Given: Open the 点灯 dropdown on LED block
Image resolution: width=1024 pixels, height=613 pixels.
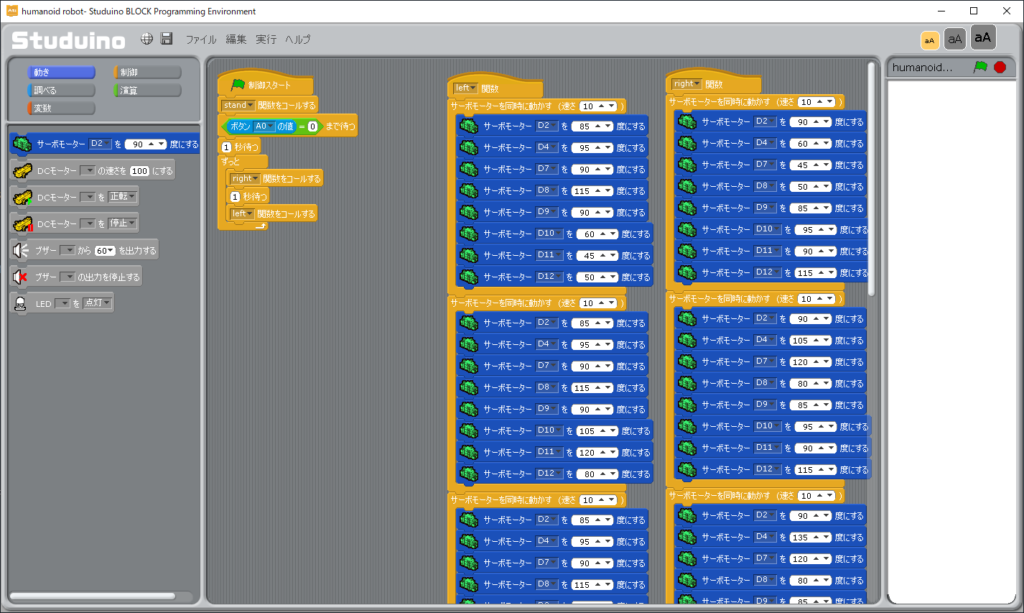Looking at the screenshot, I should pyautogui.click(x=98, y=303).
